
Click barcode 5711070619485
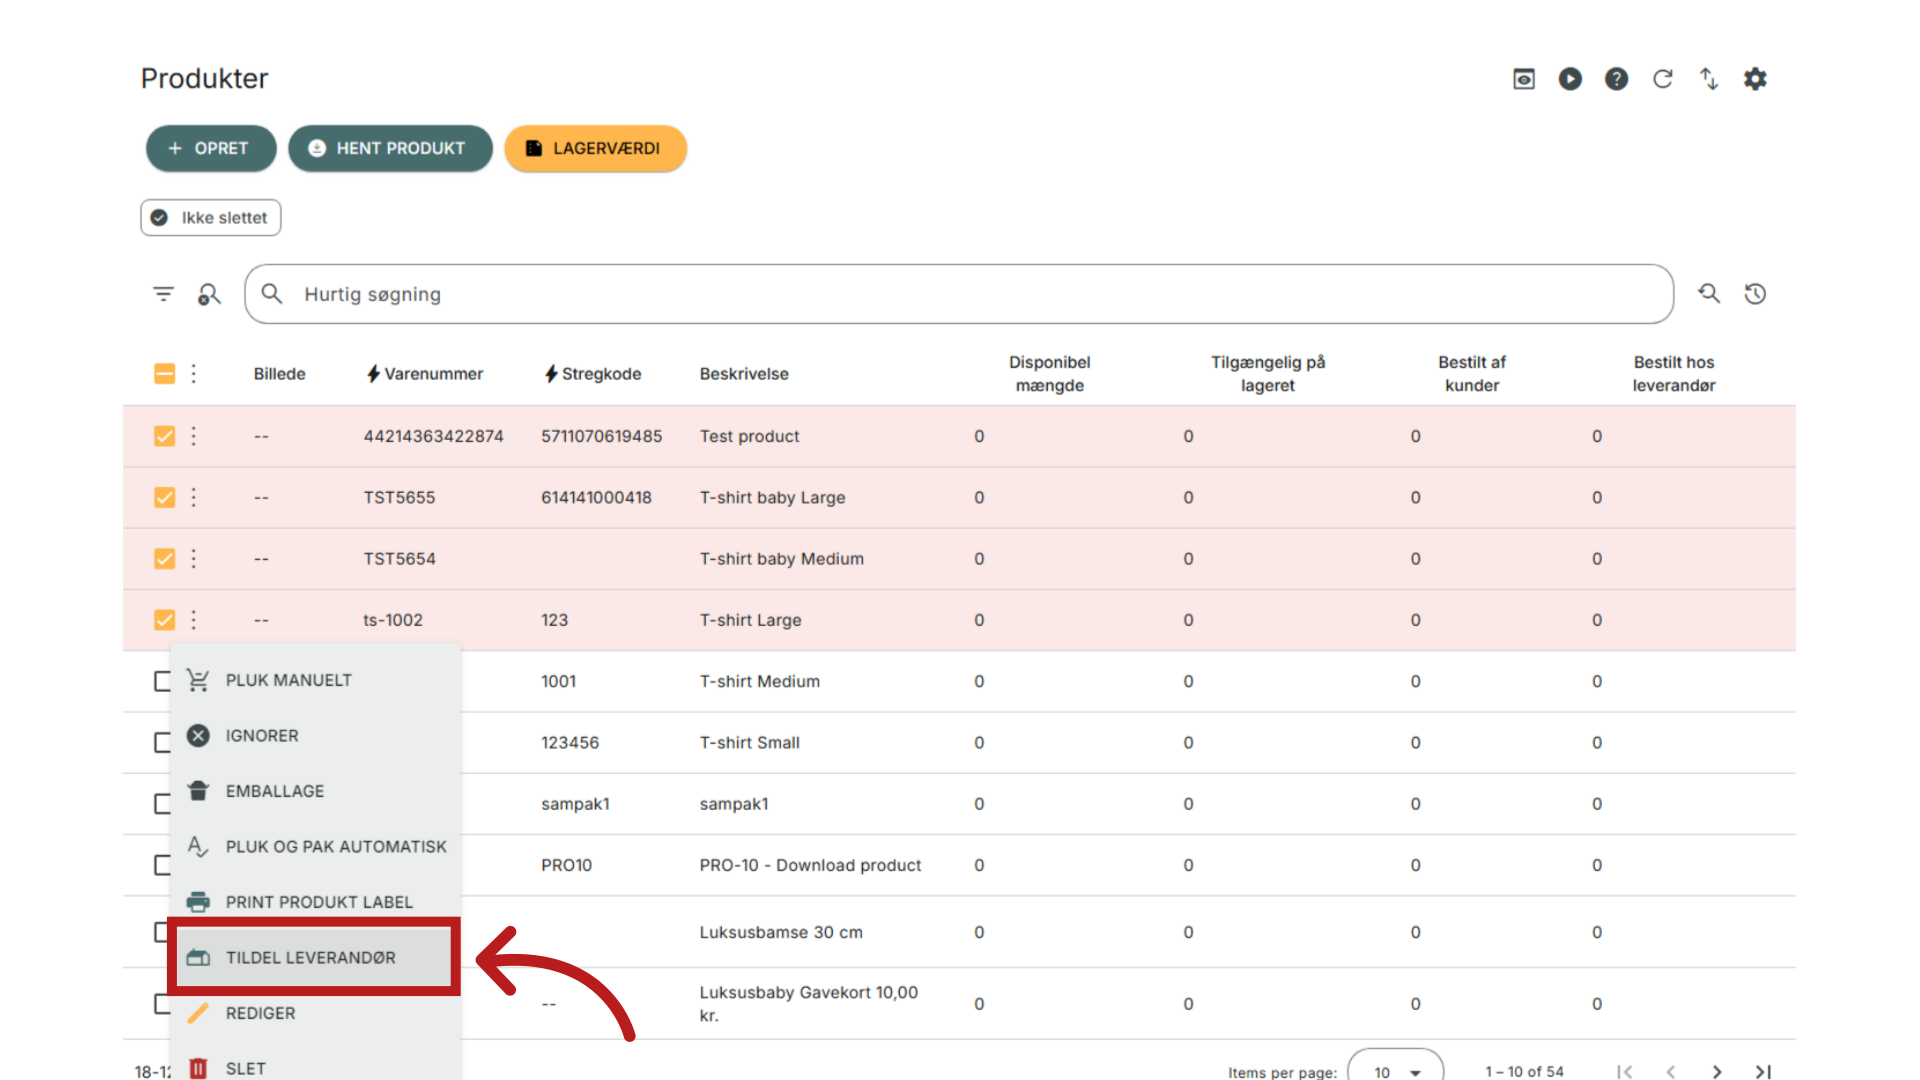coord(601,436)
